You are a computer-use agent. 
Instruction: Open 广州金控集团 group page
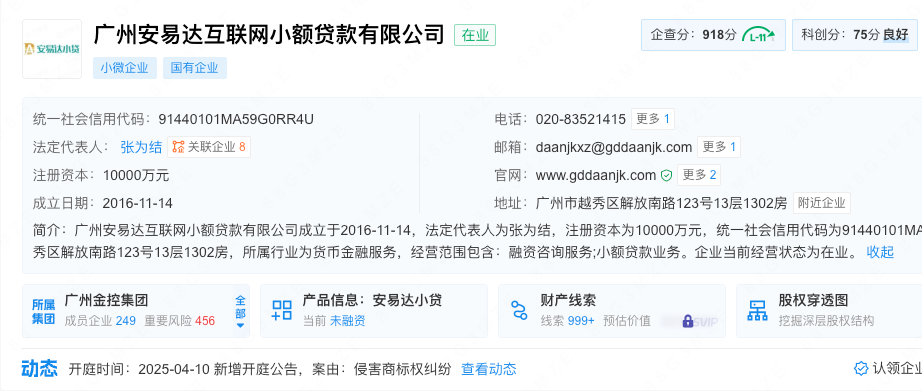coord(106,300)
